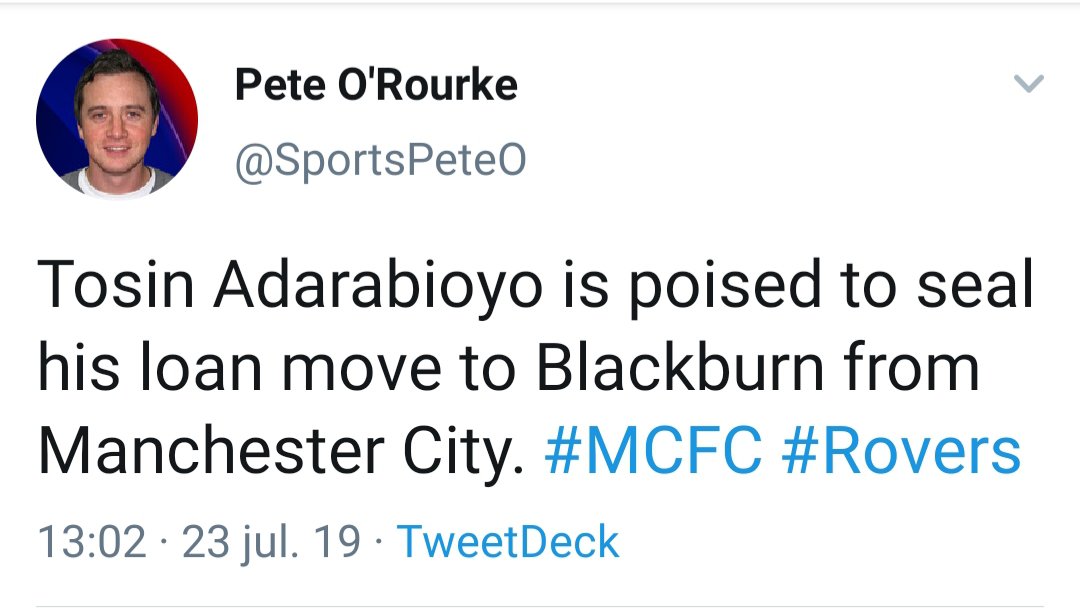This screenshot has width=1080, height=608.
Task: Open the #MCFC hashtag
Action: coord(653,452)
